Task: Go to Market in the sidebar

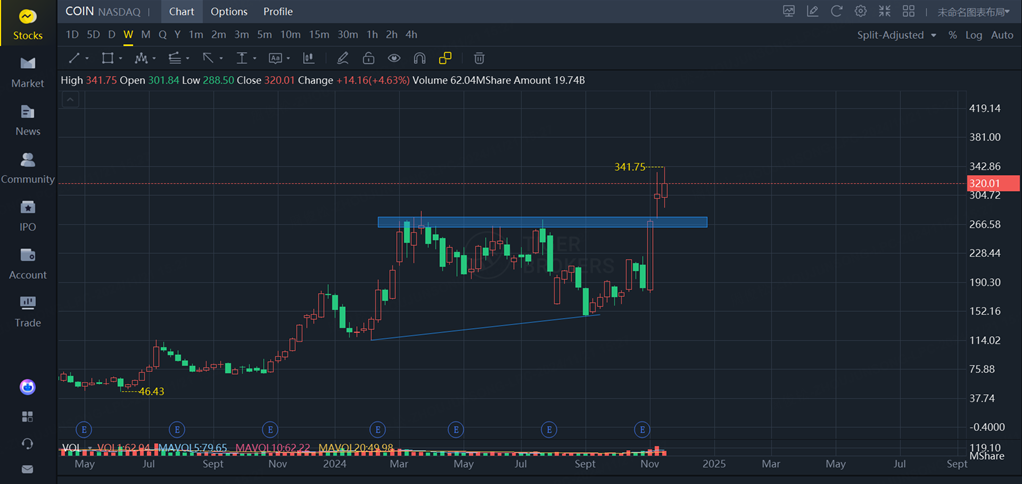Action: point(27,72)
